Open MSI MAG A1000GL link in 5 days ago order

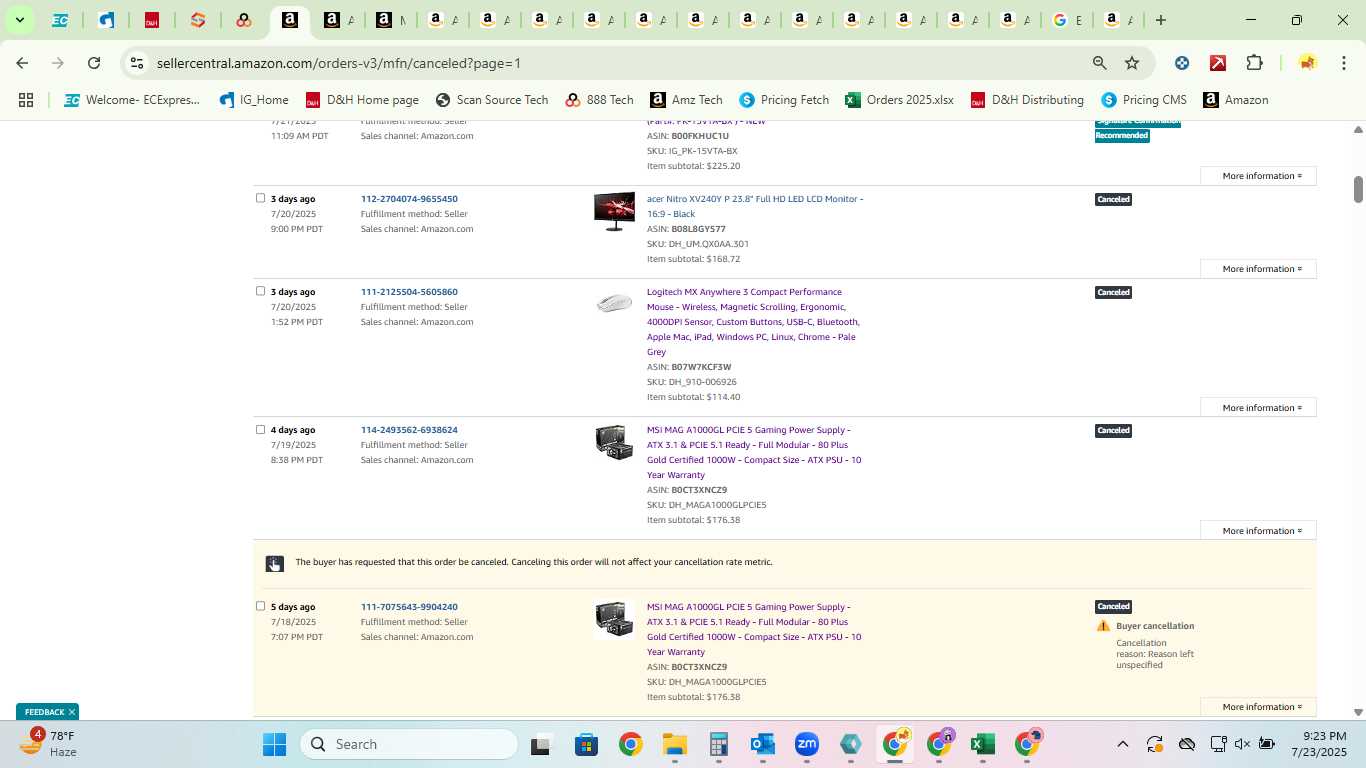[754, 629]
